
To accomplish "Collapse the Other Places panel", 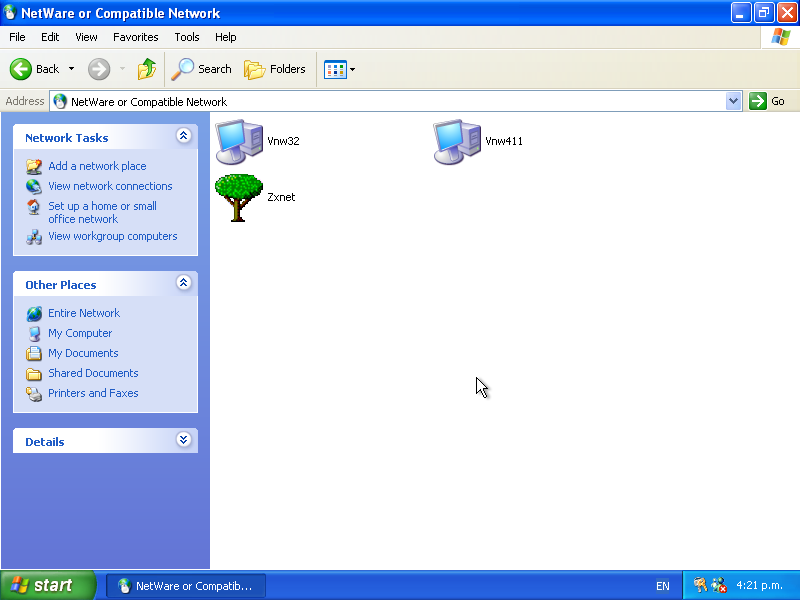I will [x=184, y=282].
